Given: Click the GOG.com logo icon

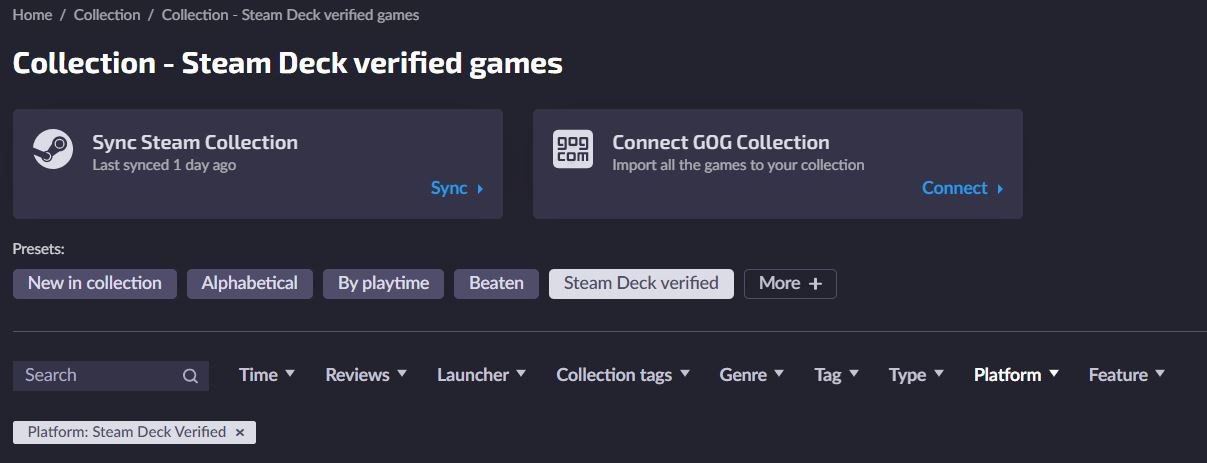Looking at the screenshot, I should click(573, 149).
